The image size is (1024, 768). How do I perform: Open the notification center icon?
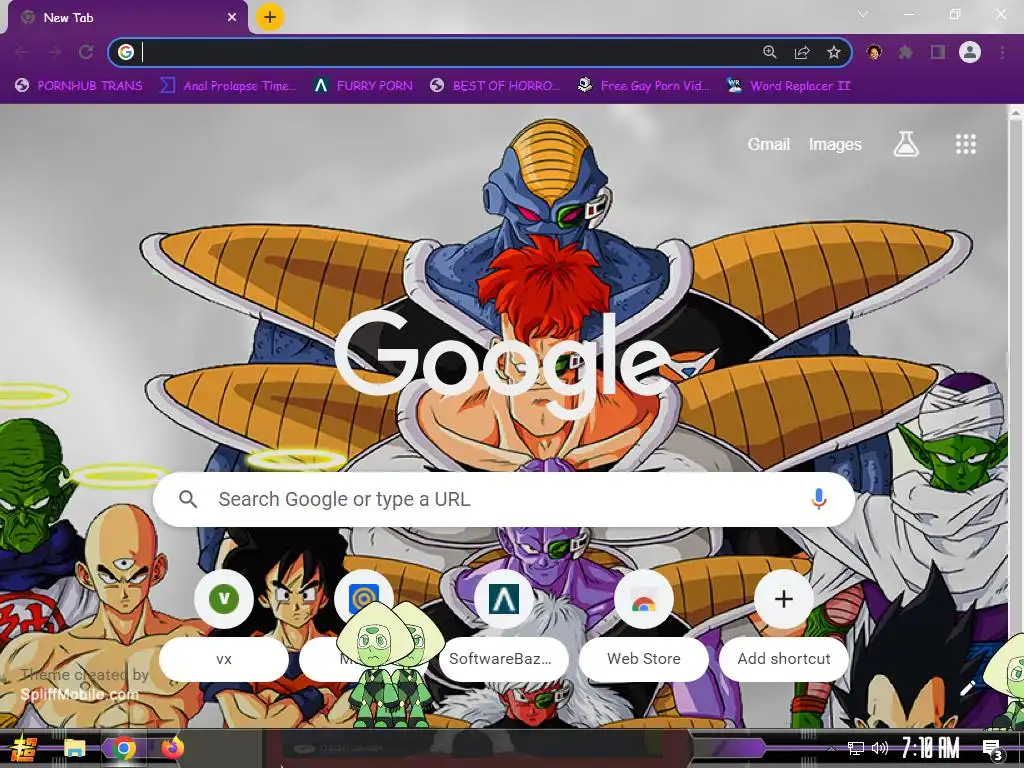(993, 749)
